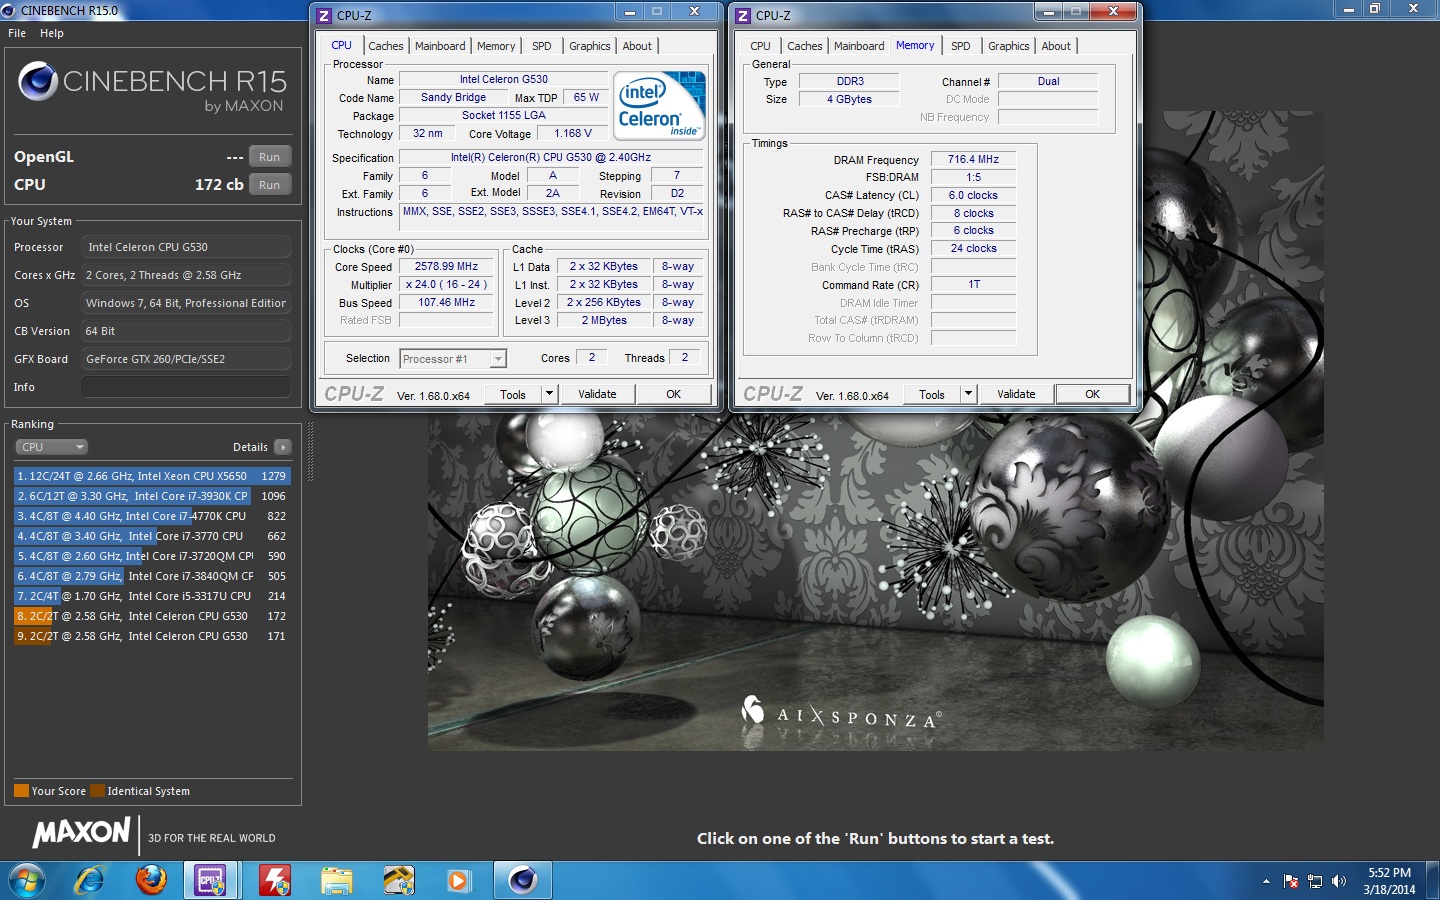Image resolution: width=1440 pixels, height=900 pixels.
Task: Click OK in left CPU-Z window
Action: (674, 394)
